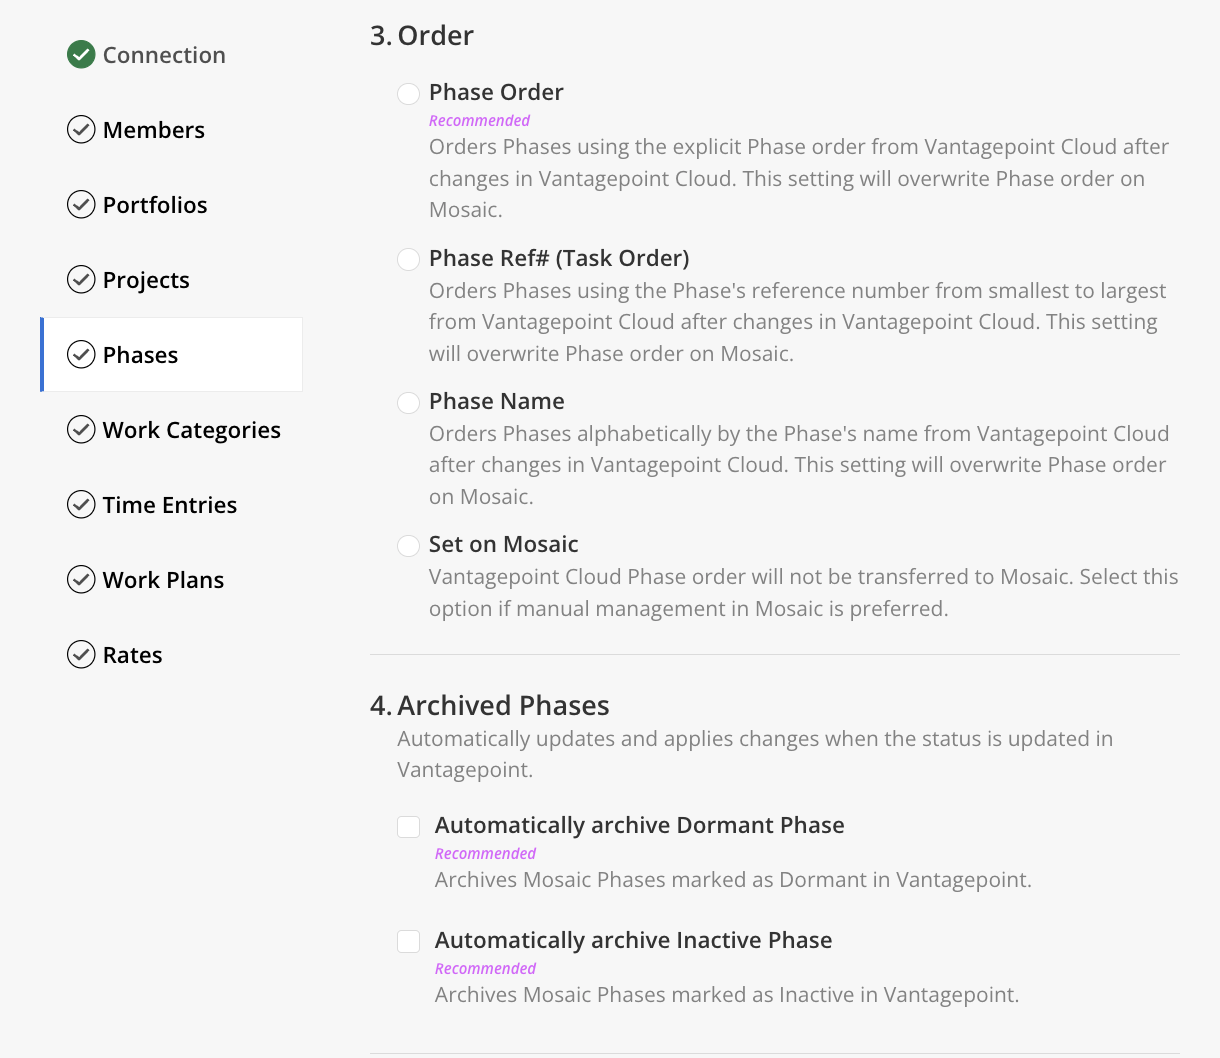
Task: Click the Time Entries checkmark icon
Action: 81,505
